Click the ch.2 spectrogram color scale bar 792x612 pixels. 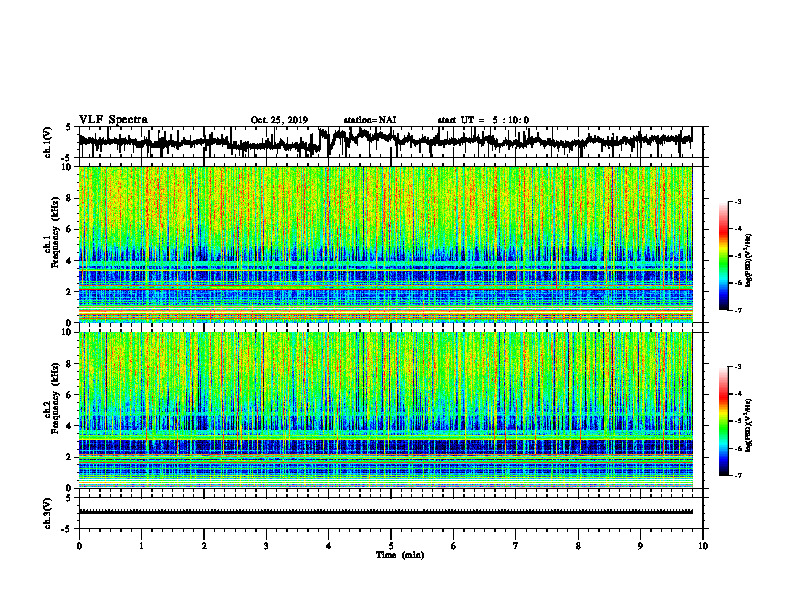[724, 421]
